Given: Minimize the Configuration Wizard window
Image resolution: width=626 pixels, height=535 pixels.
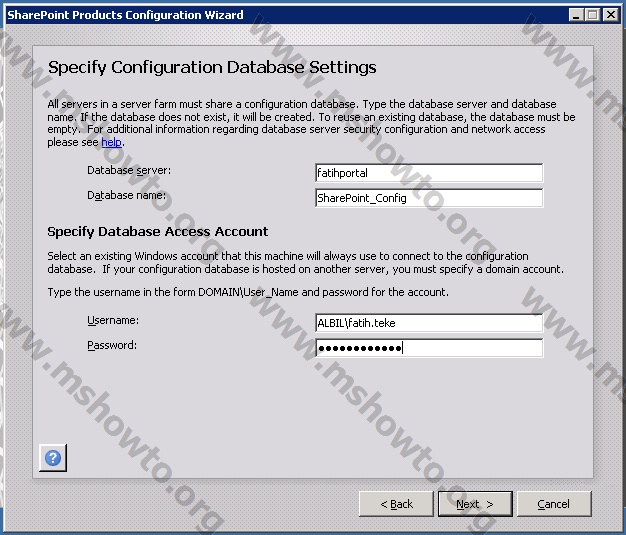Looking at the screenshot, I should point(576,15).
